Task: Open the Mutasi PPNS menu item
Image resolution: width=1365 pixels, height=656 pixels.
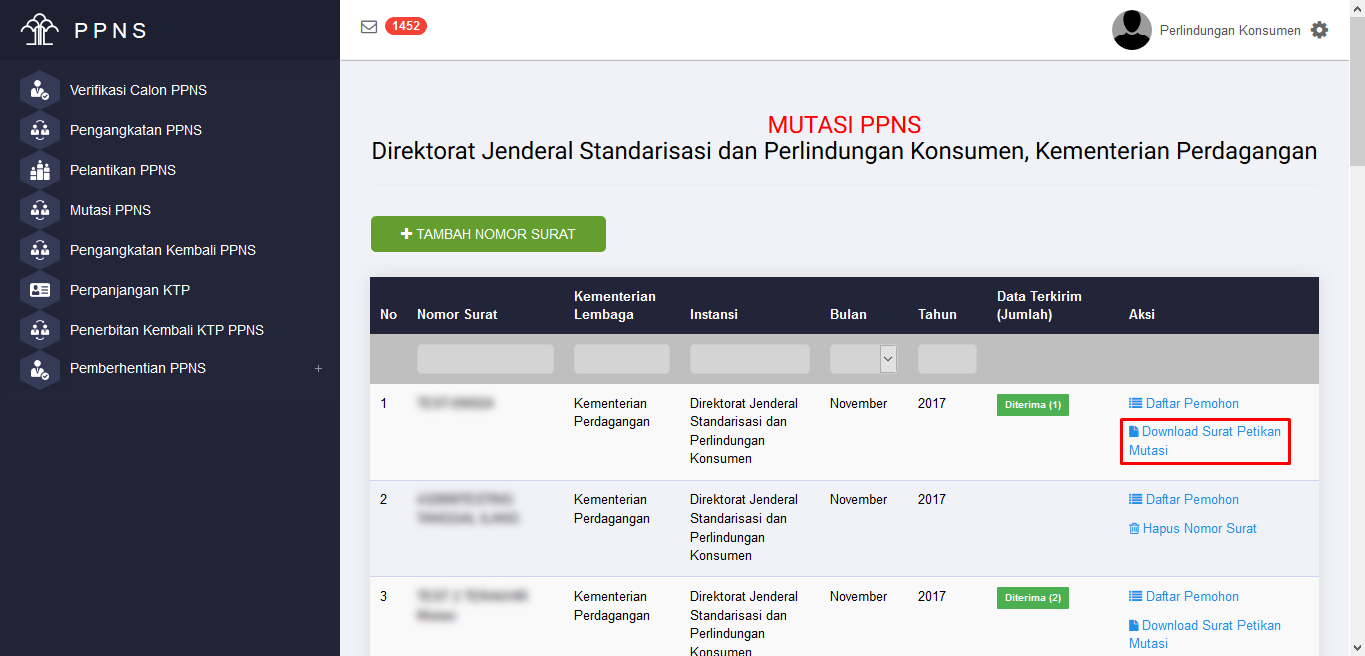Action: pos(110,210)
